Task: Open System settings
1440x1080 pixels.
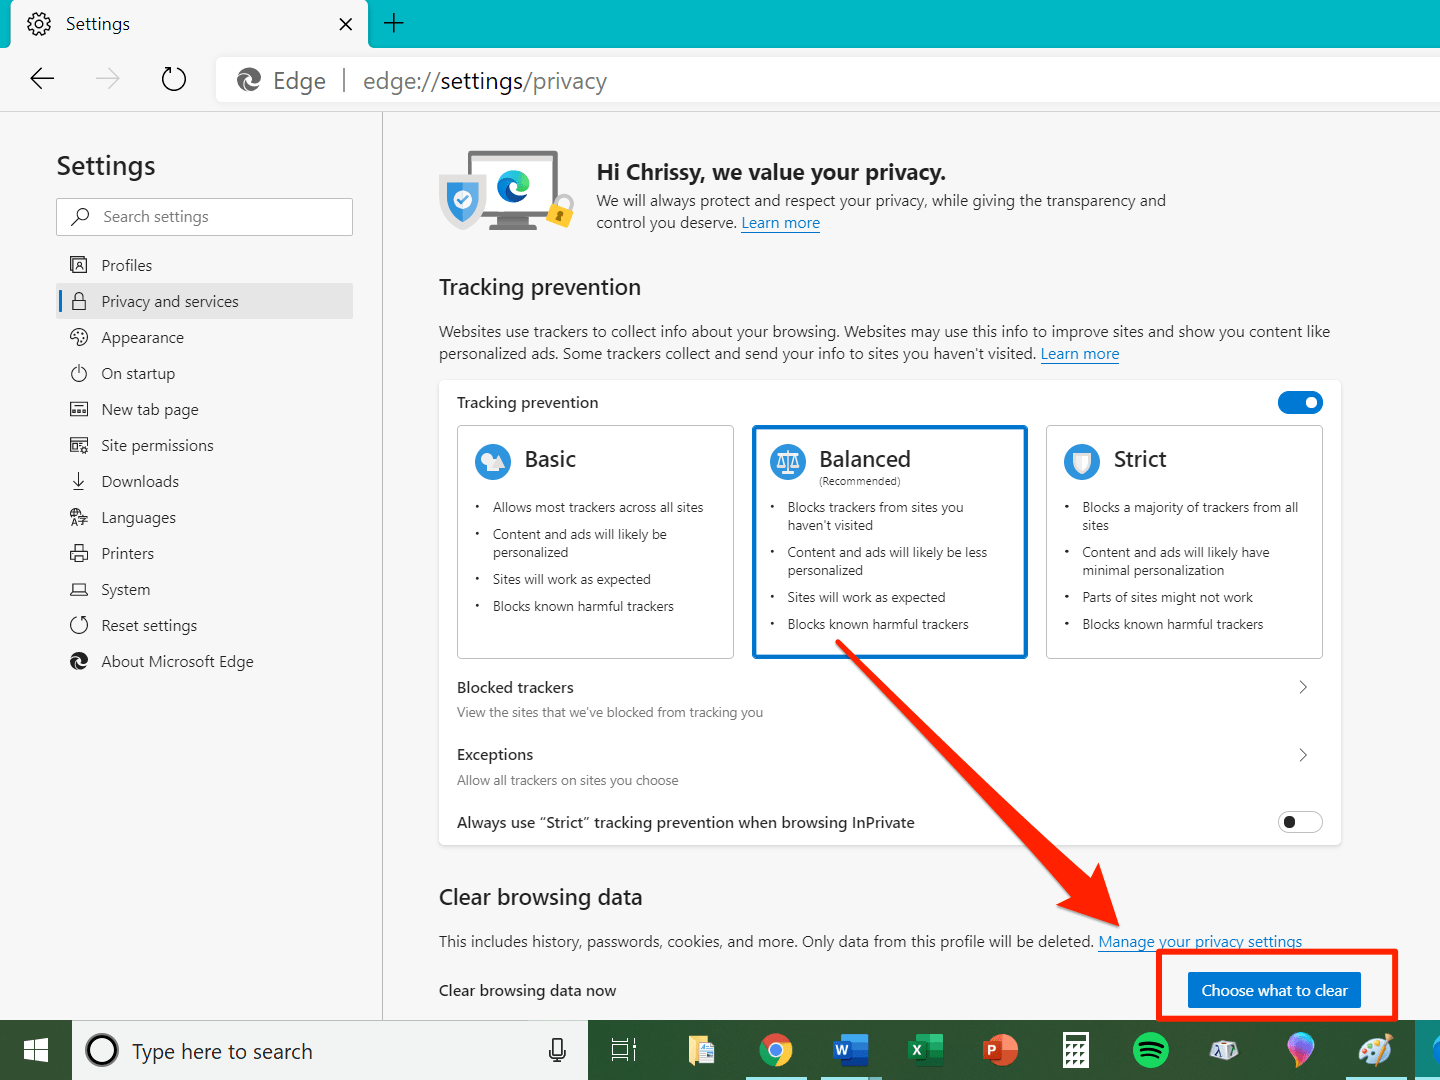Action: [205, 589]
